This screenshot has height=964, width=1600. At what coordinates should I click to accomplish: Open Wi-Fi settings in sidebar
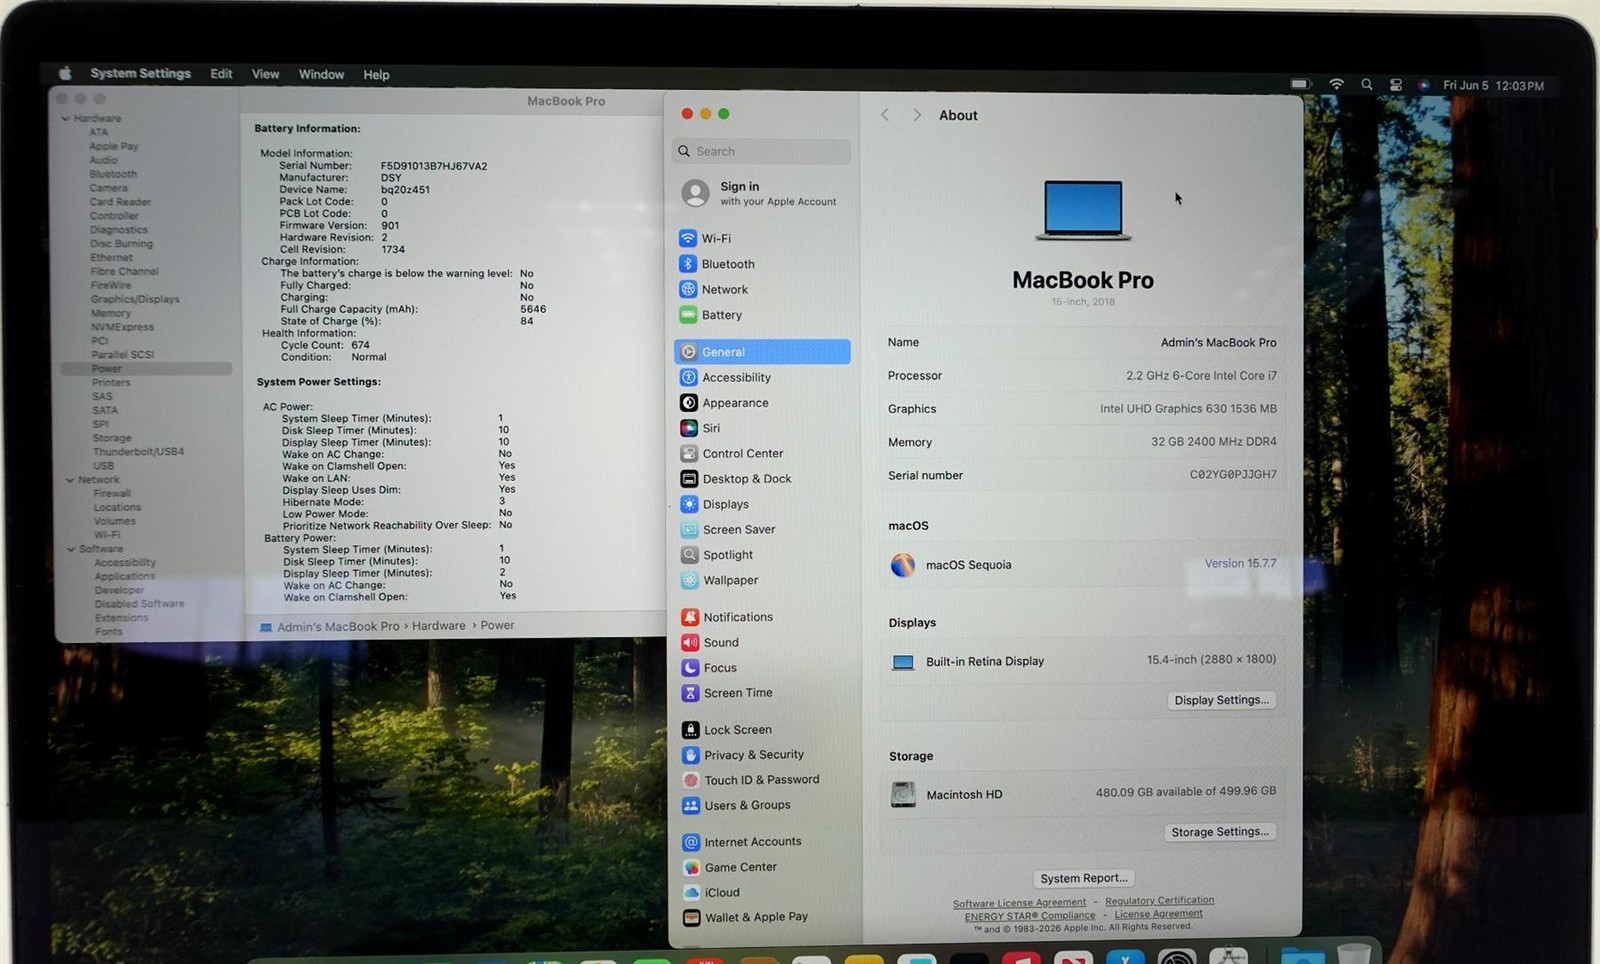[761, 238]
